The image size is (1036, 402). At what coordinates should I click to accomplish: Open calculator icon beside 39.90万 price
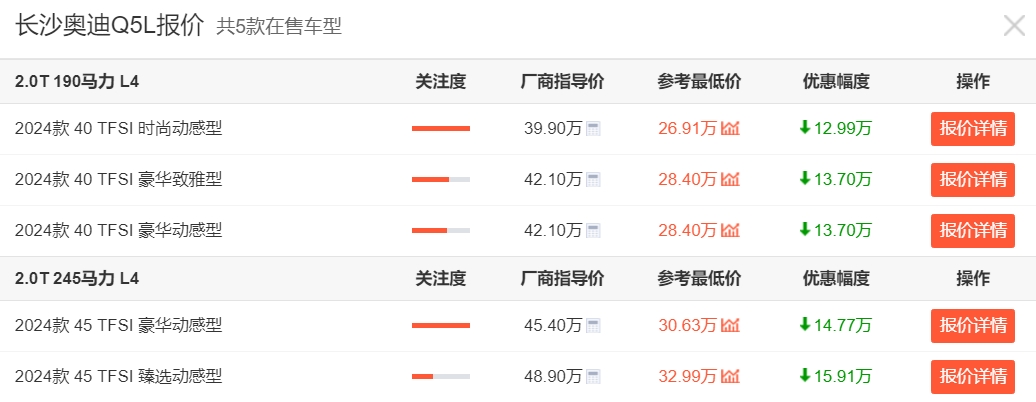(593, 129)
